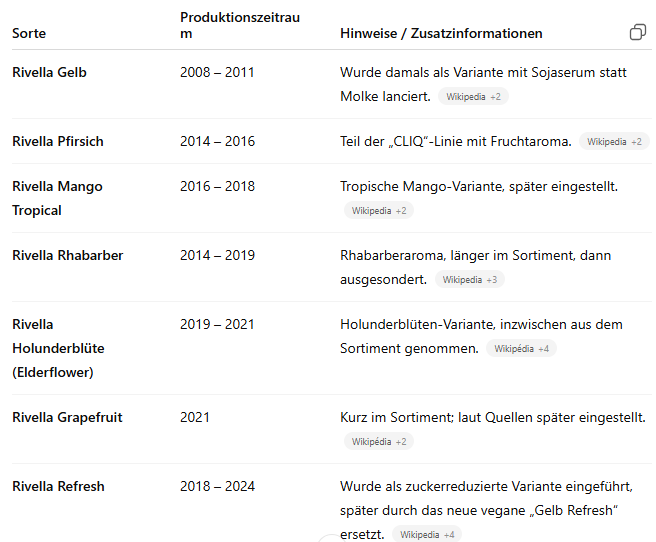This screenshot has height=542, width=656.
Task: Click the Sorte column header
Action: pyautogui.click(x=29, y=33)
